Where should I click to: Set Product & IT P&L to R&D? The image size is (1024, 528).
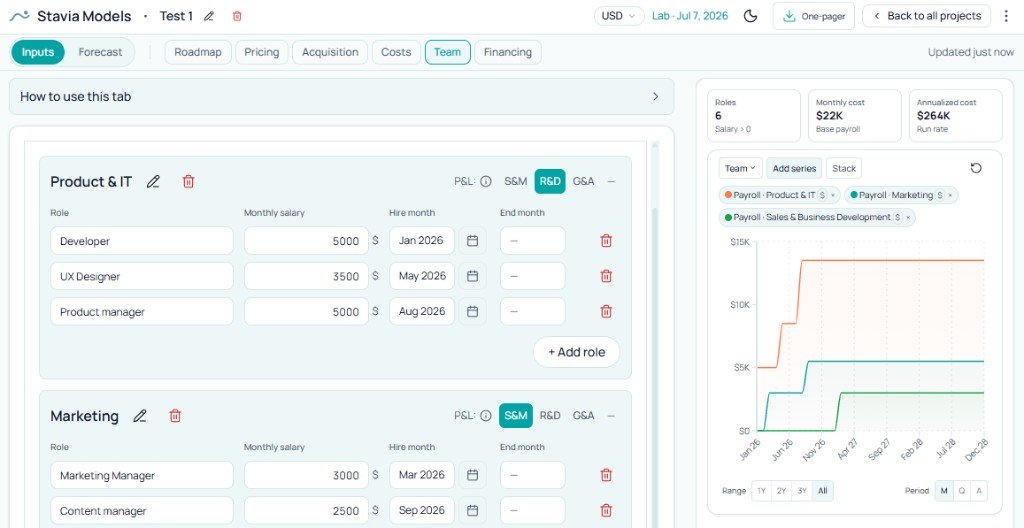pos(550,182)
